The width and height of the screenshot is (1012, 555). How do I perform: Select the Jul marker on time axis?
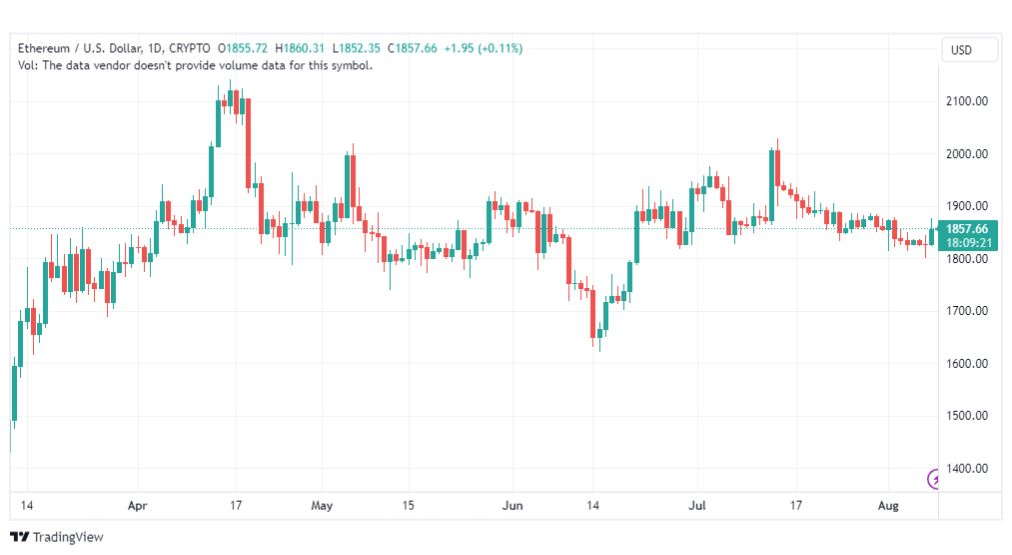[x=696, y=505]
